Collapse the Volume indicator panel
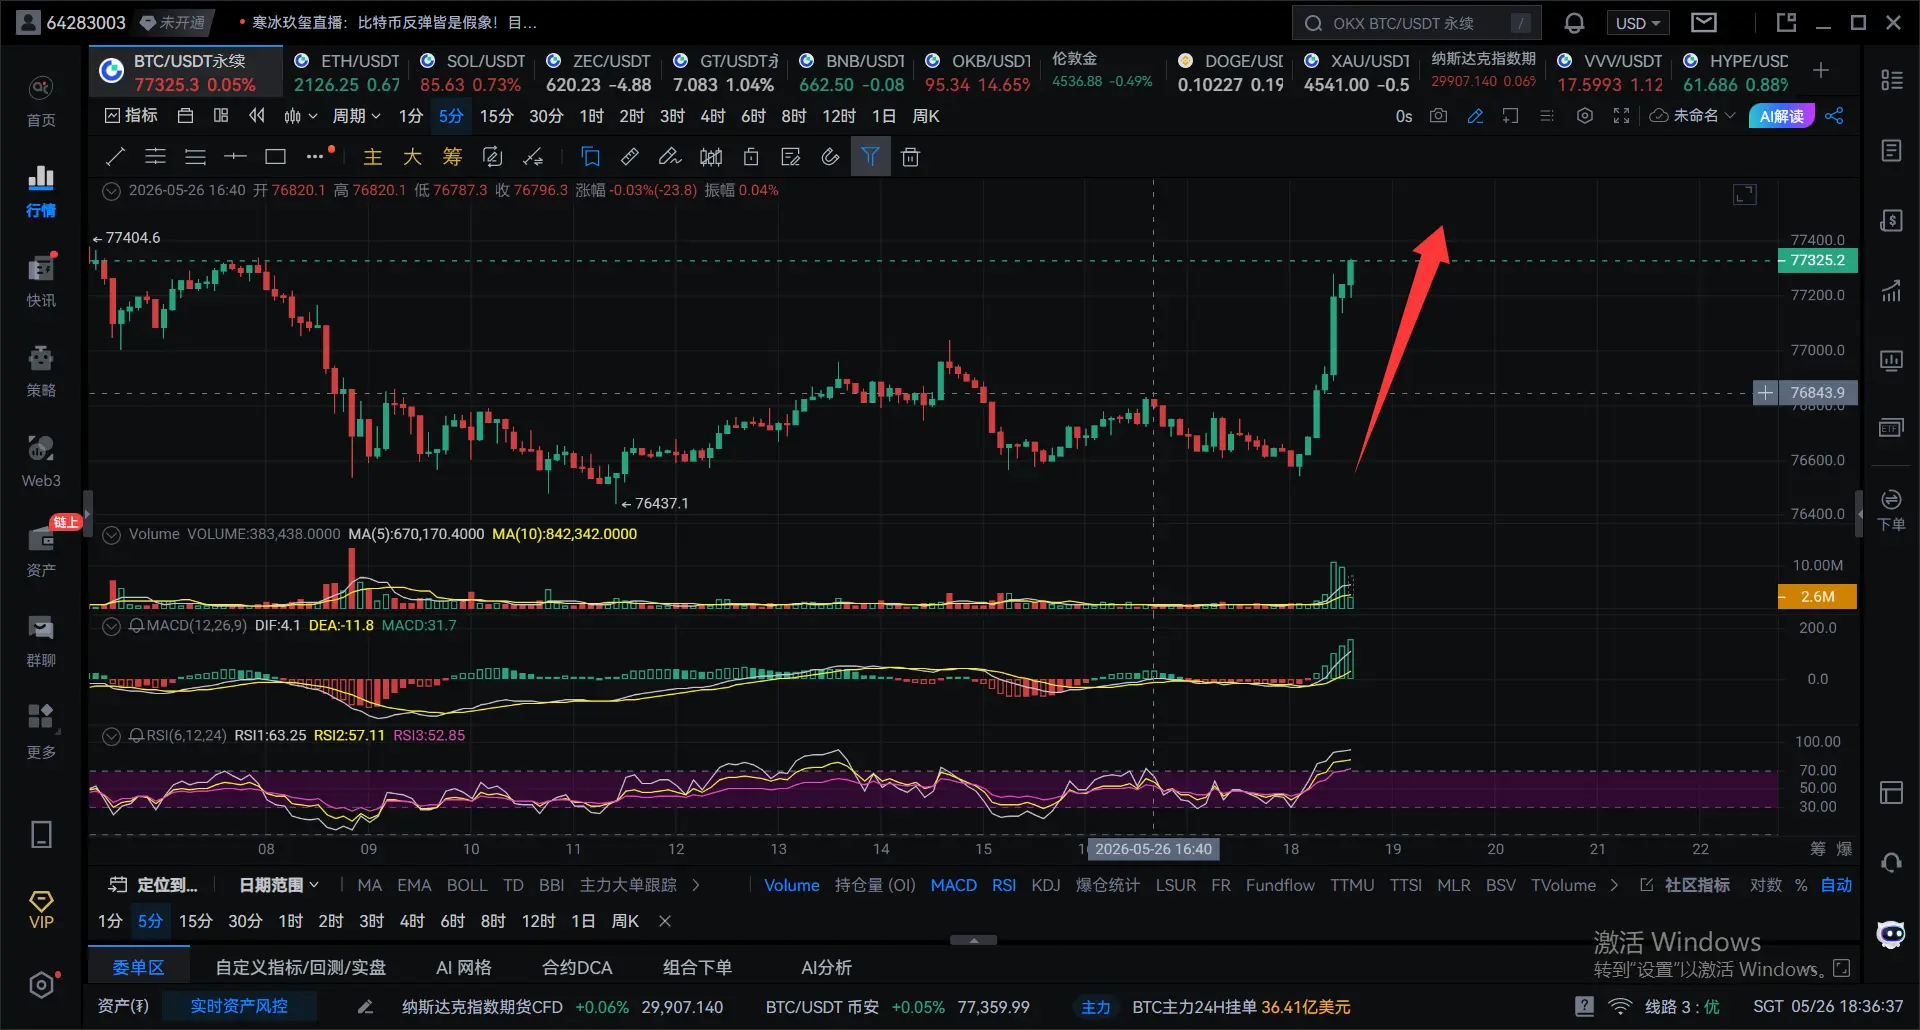This screenshot has width=1920, height=1030. [112, 534]
